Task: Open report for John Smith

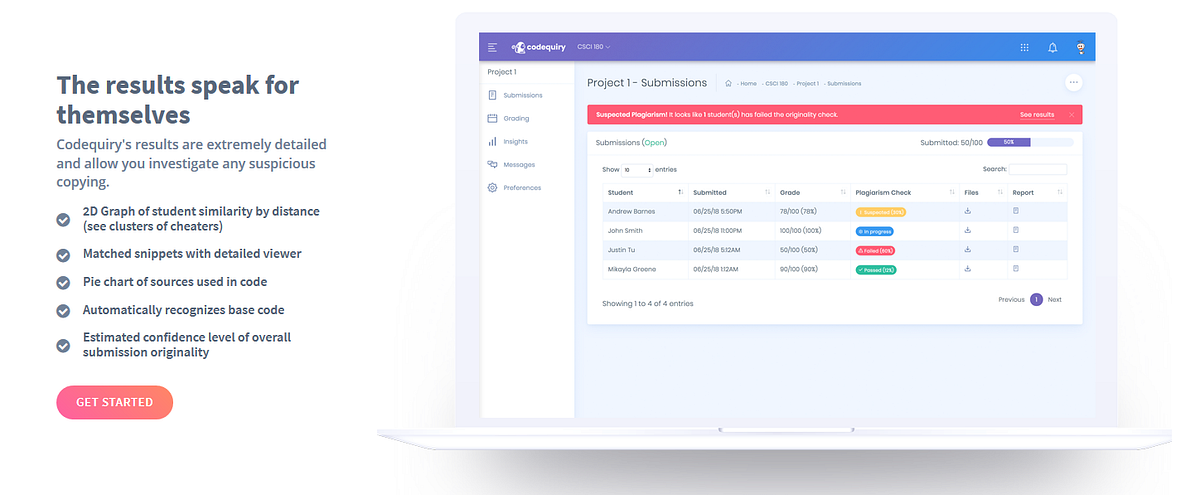Action: tap(1016, 230)
